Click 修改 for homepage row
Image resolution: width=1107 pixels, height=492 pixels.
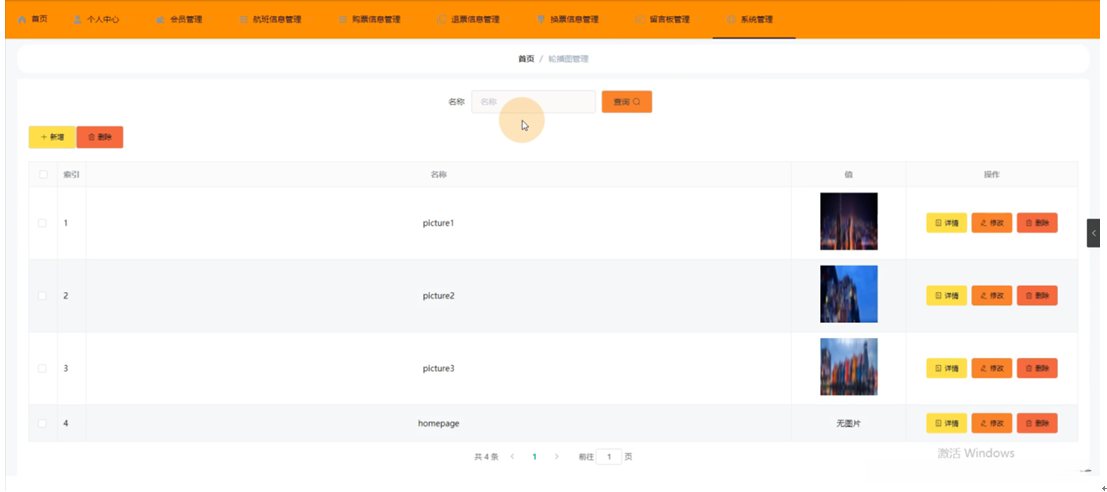(992, 424)
